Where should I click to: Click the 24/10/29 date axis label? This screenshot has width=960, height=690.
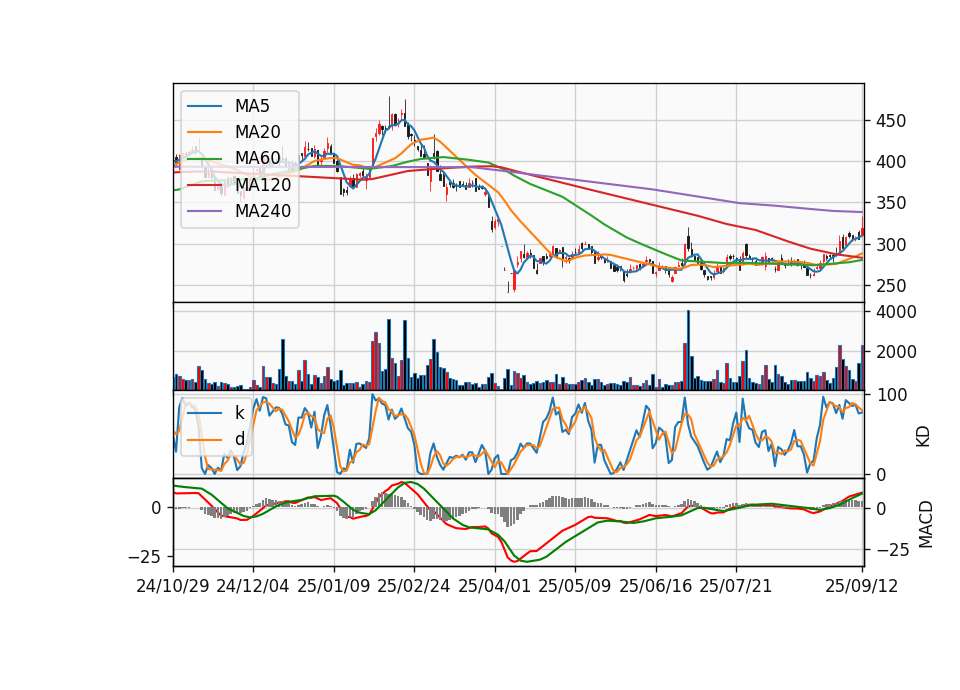pyautogui.click(x=173, y=586)
